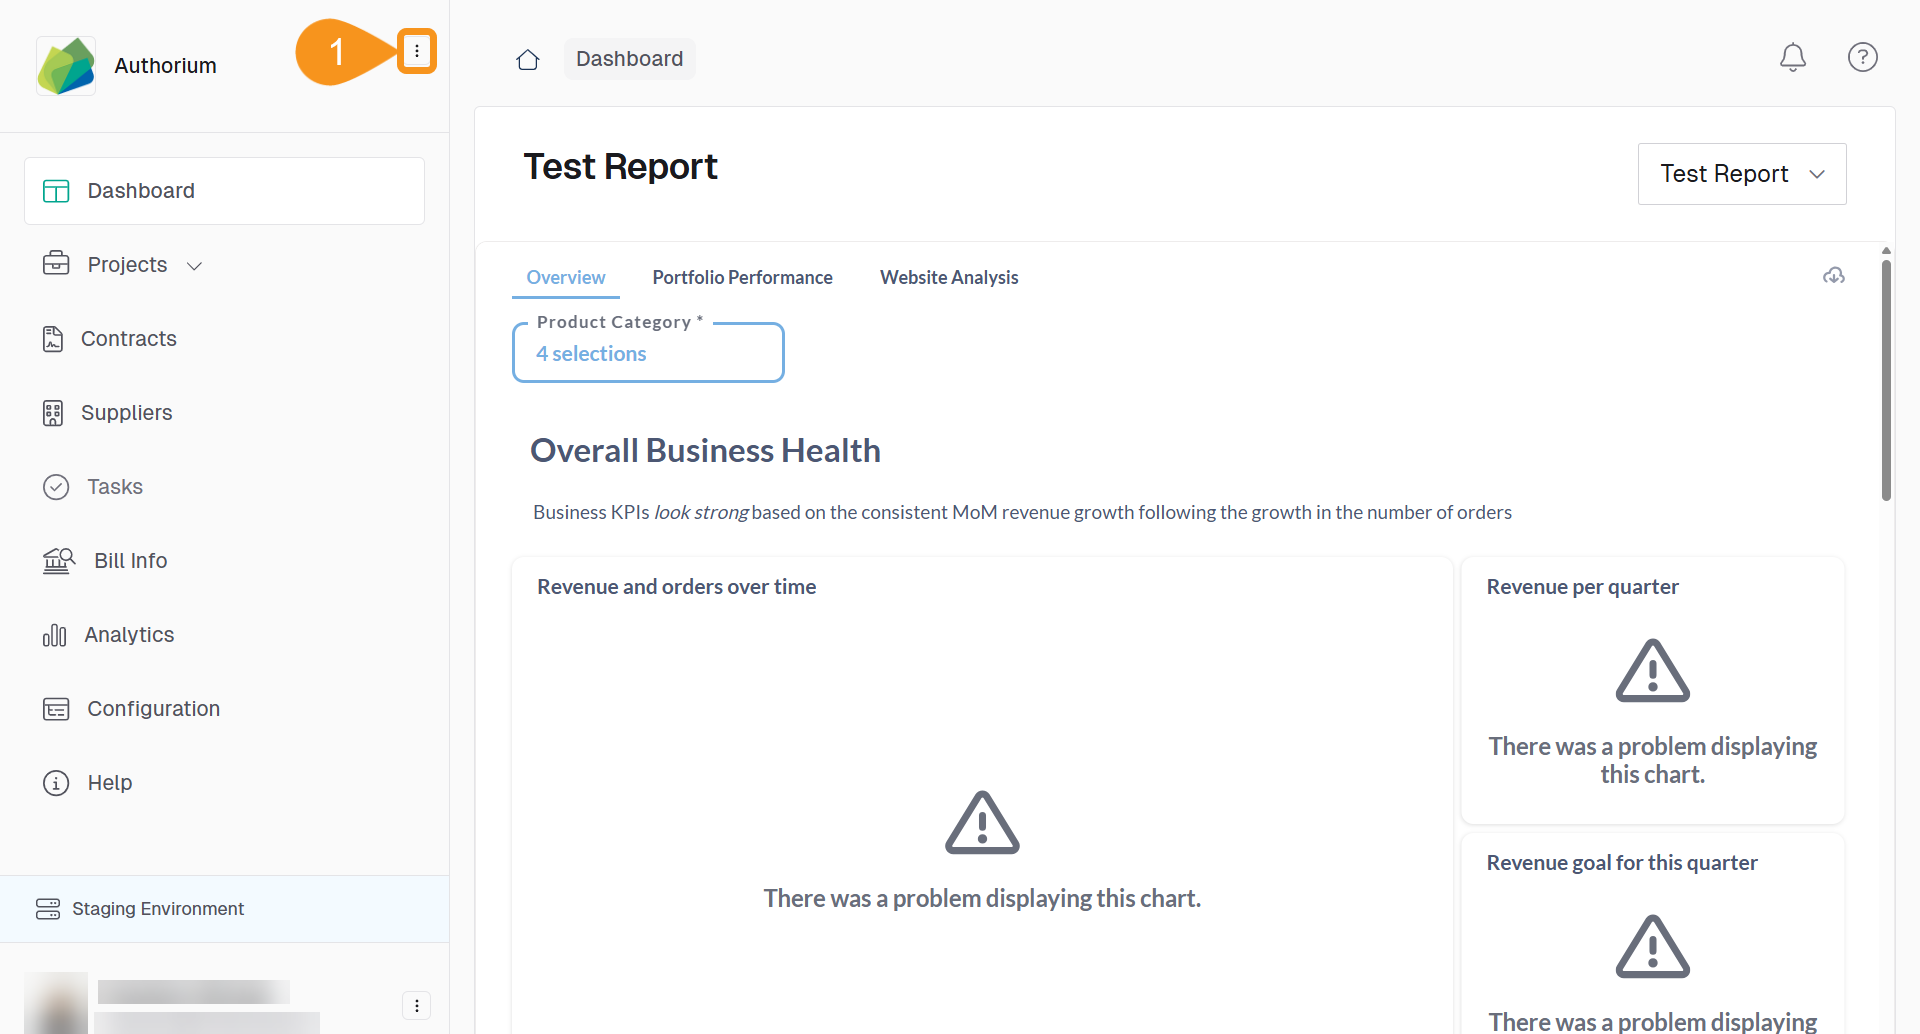Screen dimensions: 1920x1034
Task: Click the Dashboard breadcrumb button
Action: (x=629, y=59)
